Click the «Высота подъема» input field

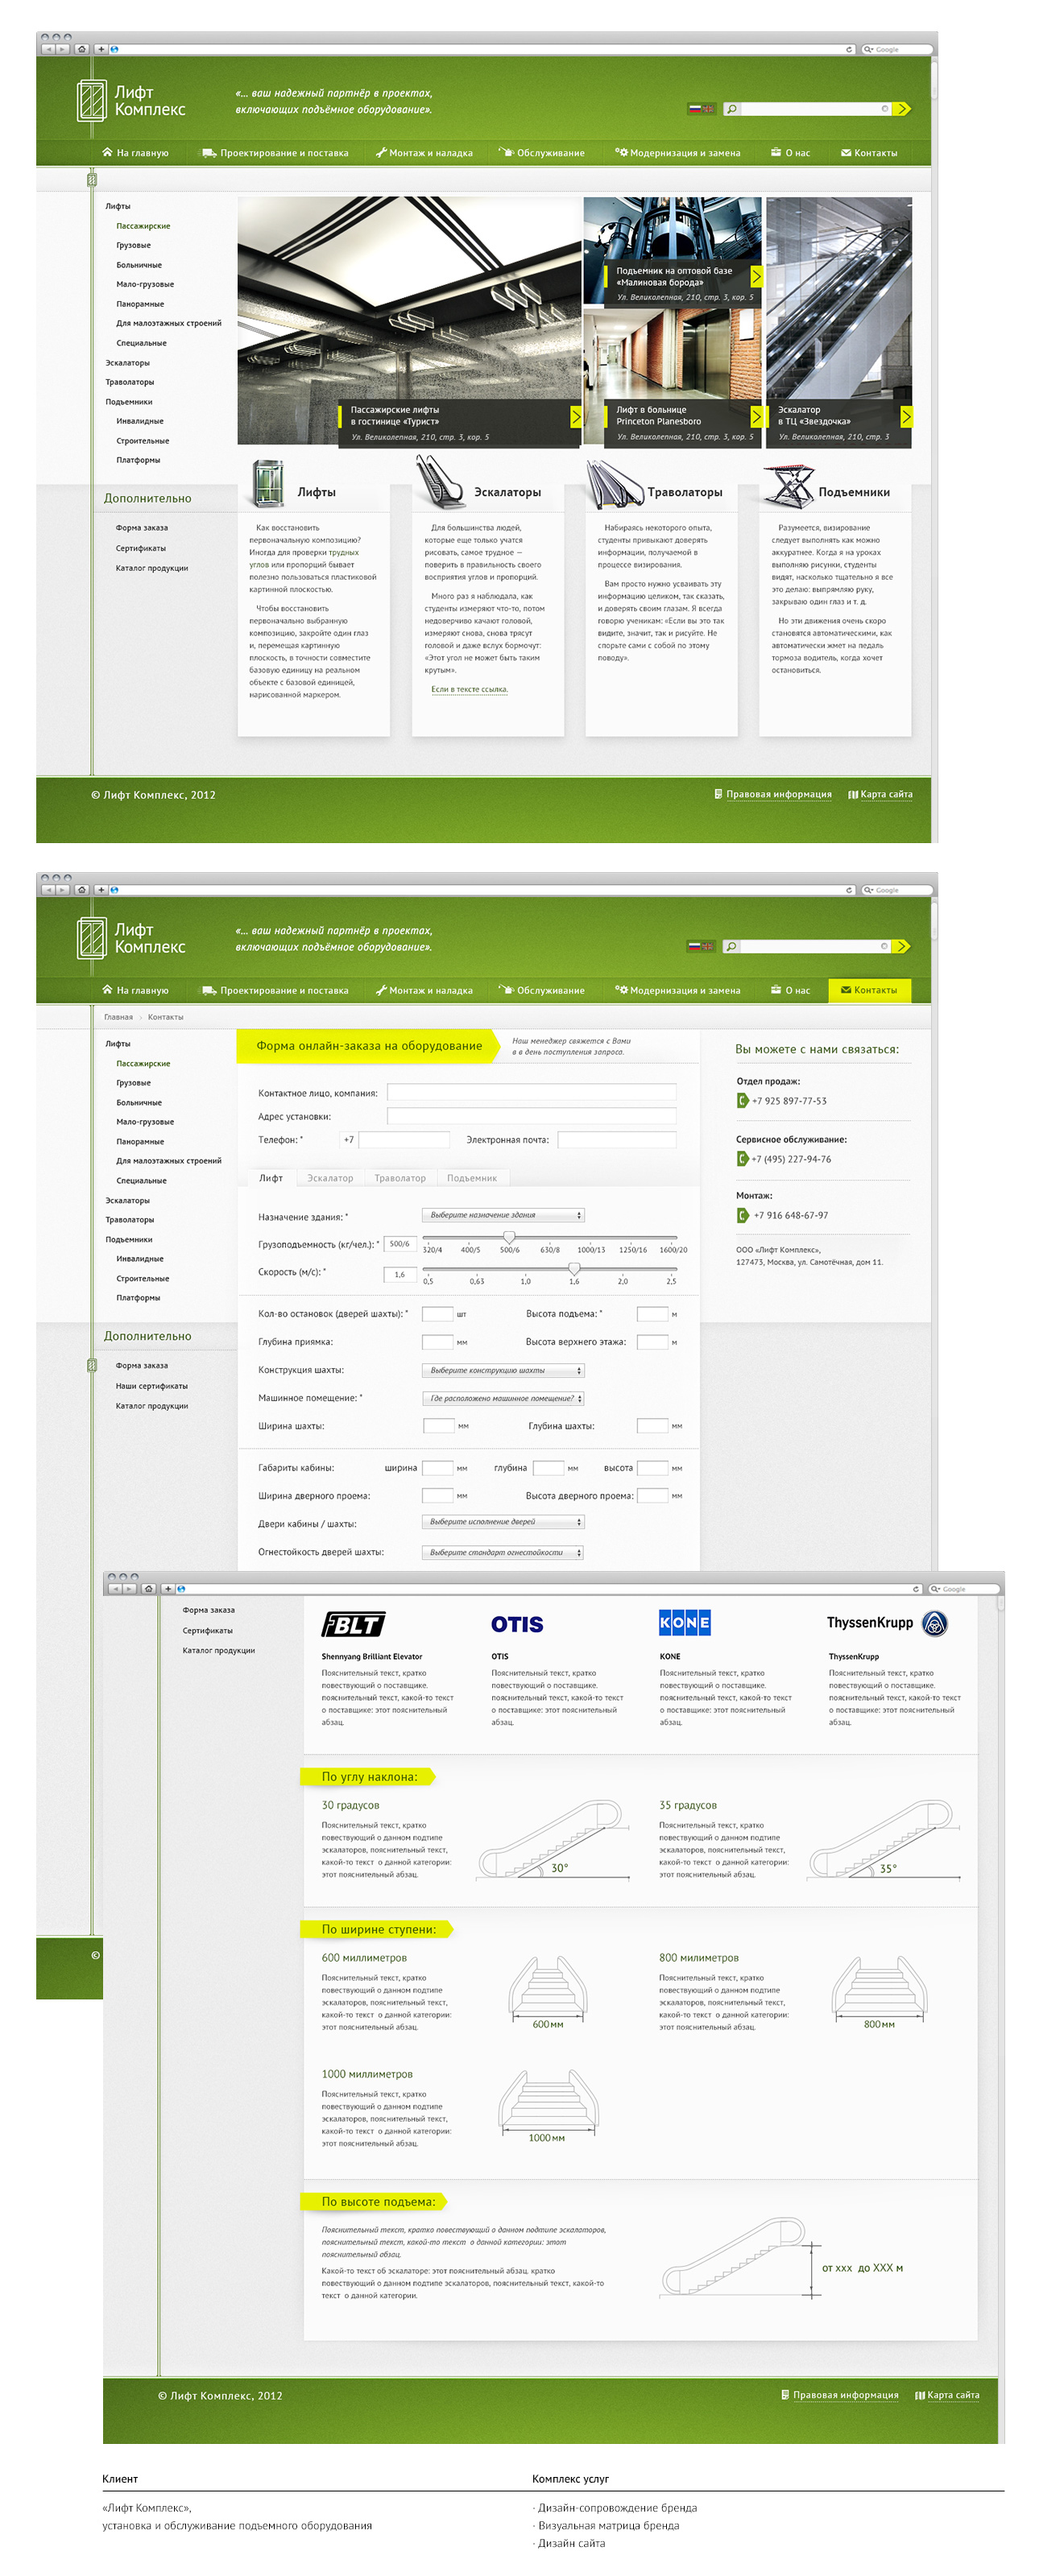point(652,1313)
